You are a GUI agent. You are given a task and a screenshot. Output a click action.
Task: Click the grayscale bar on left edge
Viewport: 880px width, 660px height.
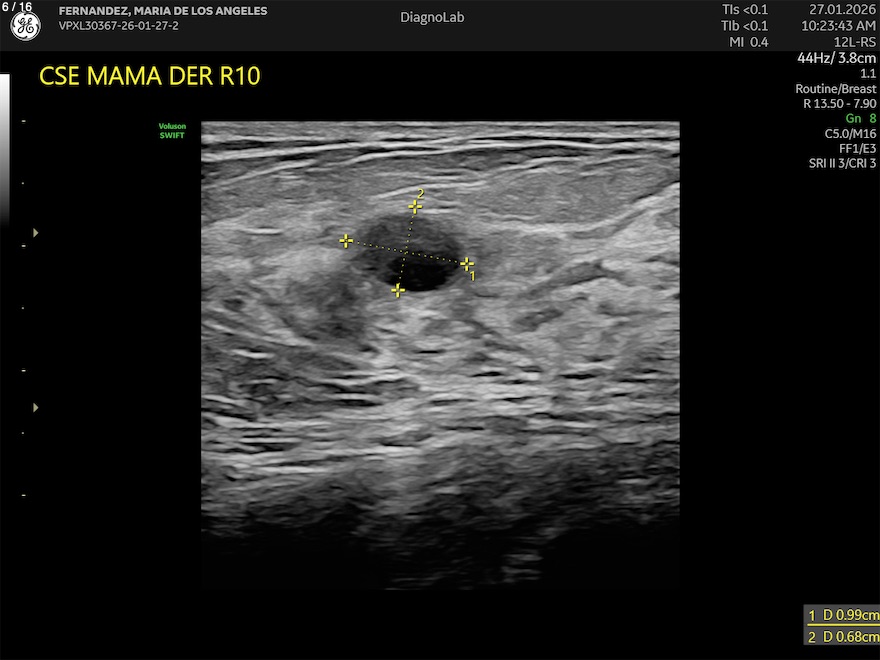click(4, 150)
